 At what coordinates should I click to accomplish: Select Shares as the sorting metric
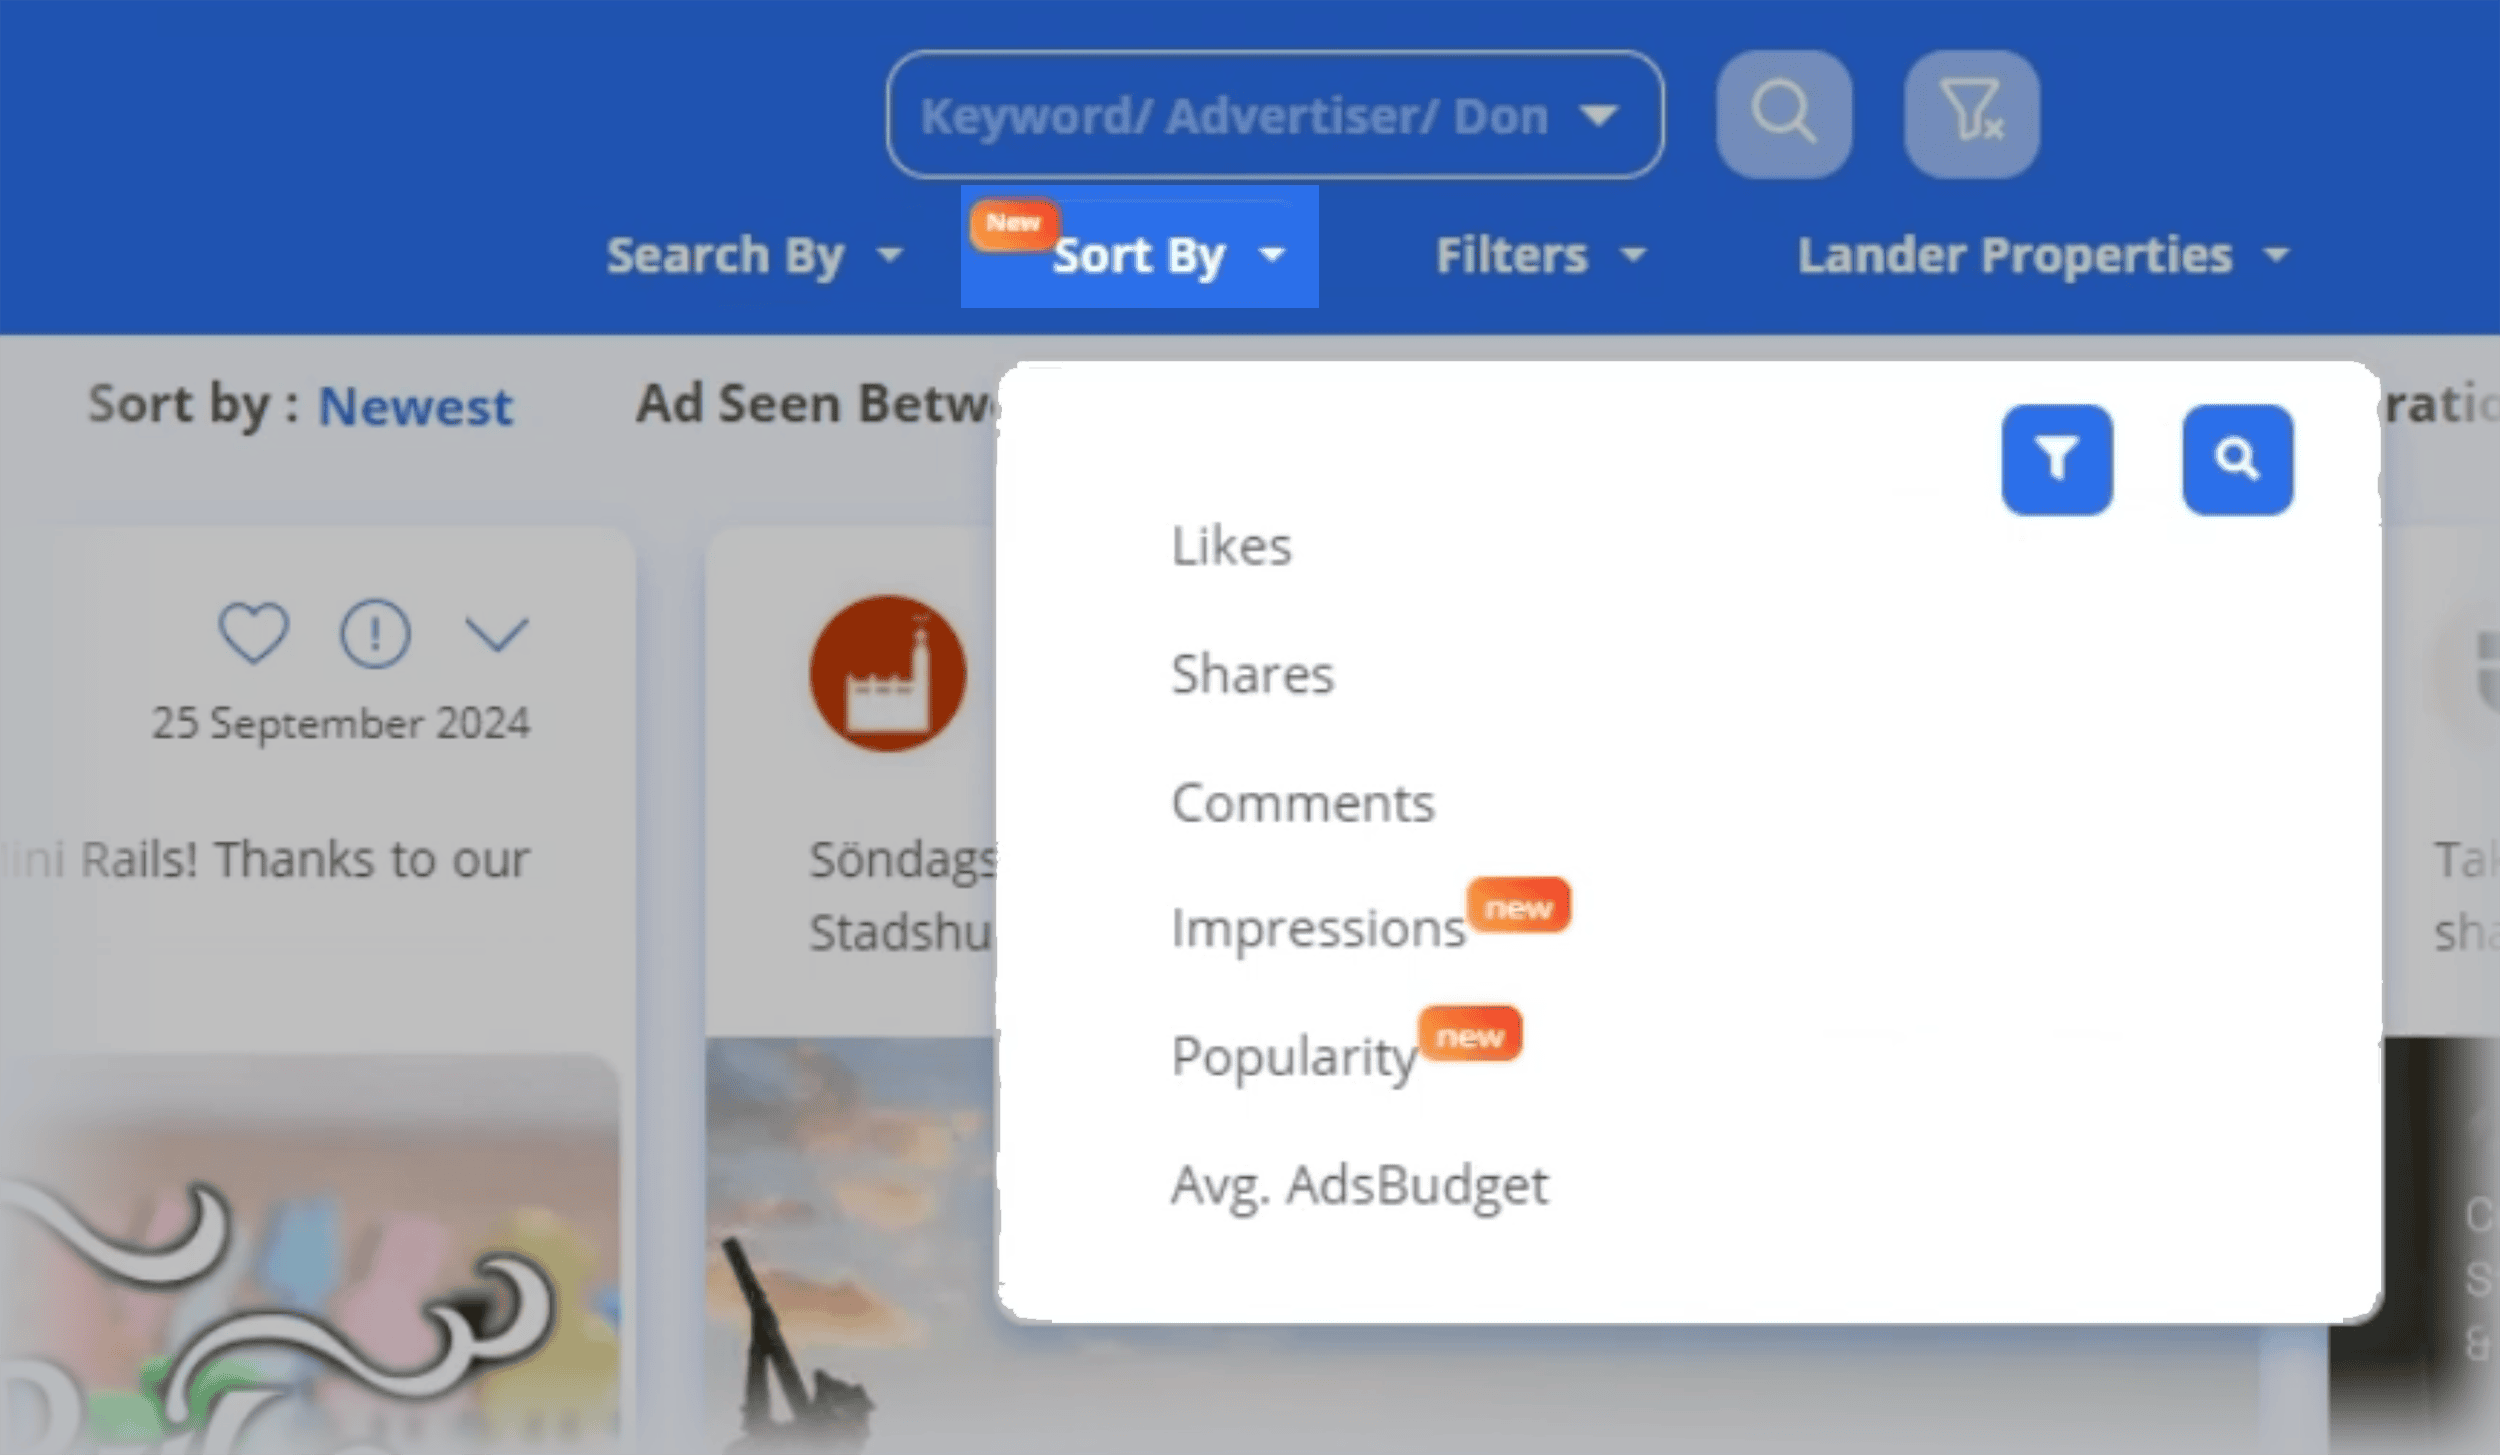(1252, 673)
